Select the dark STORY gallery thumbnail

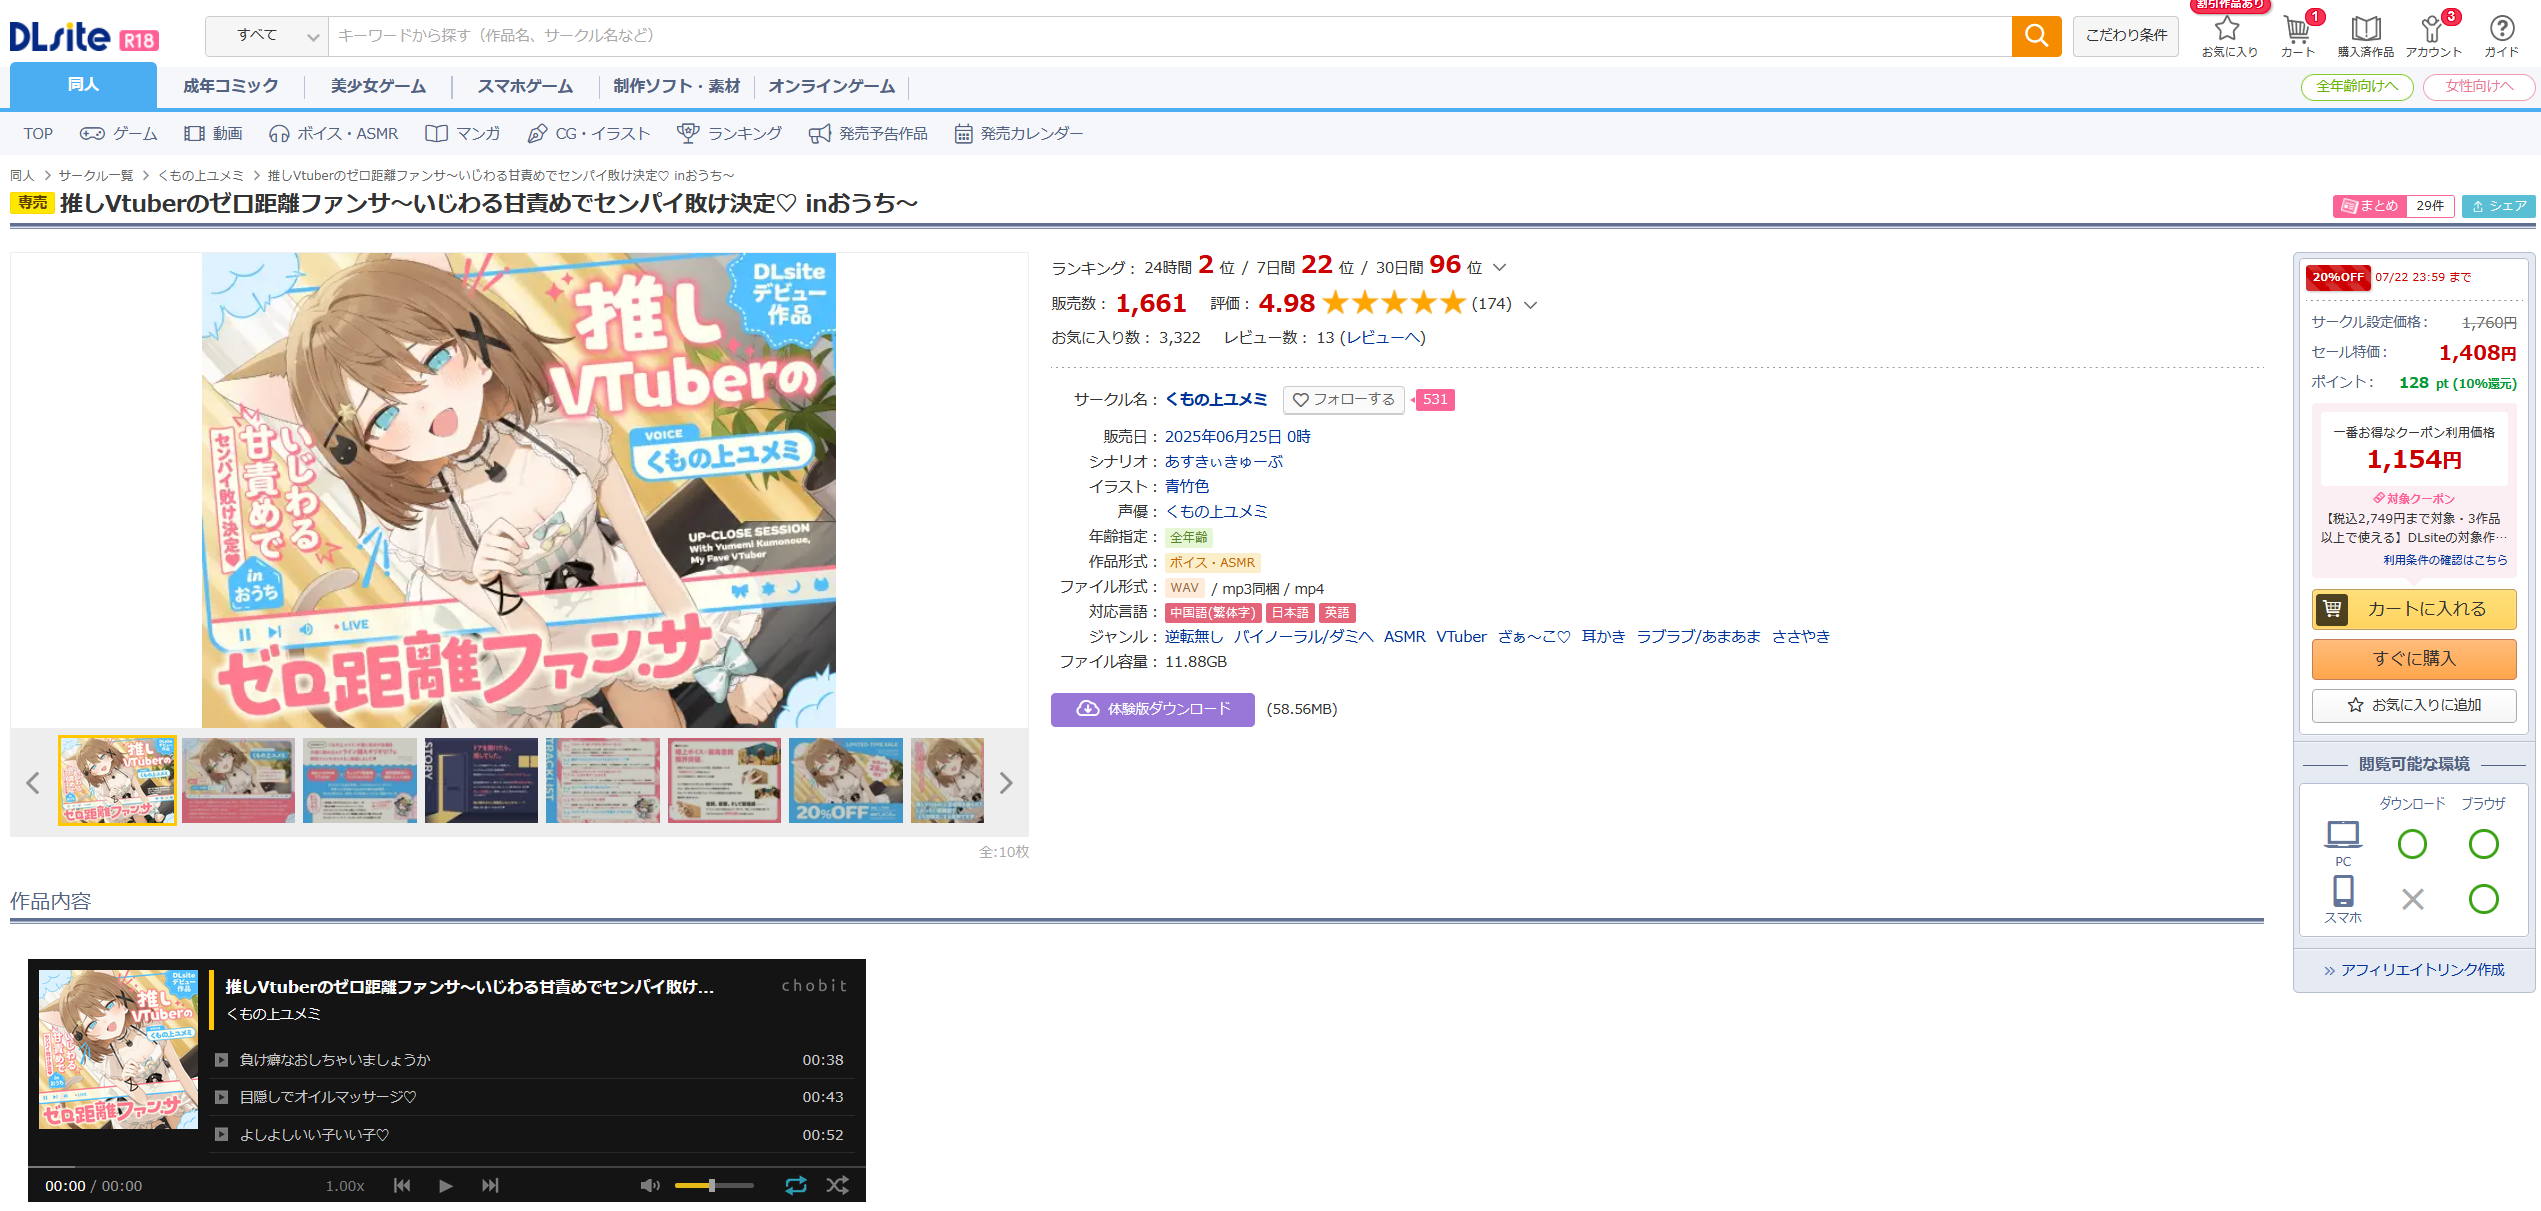click(482, 781)
